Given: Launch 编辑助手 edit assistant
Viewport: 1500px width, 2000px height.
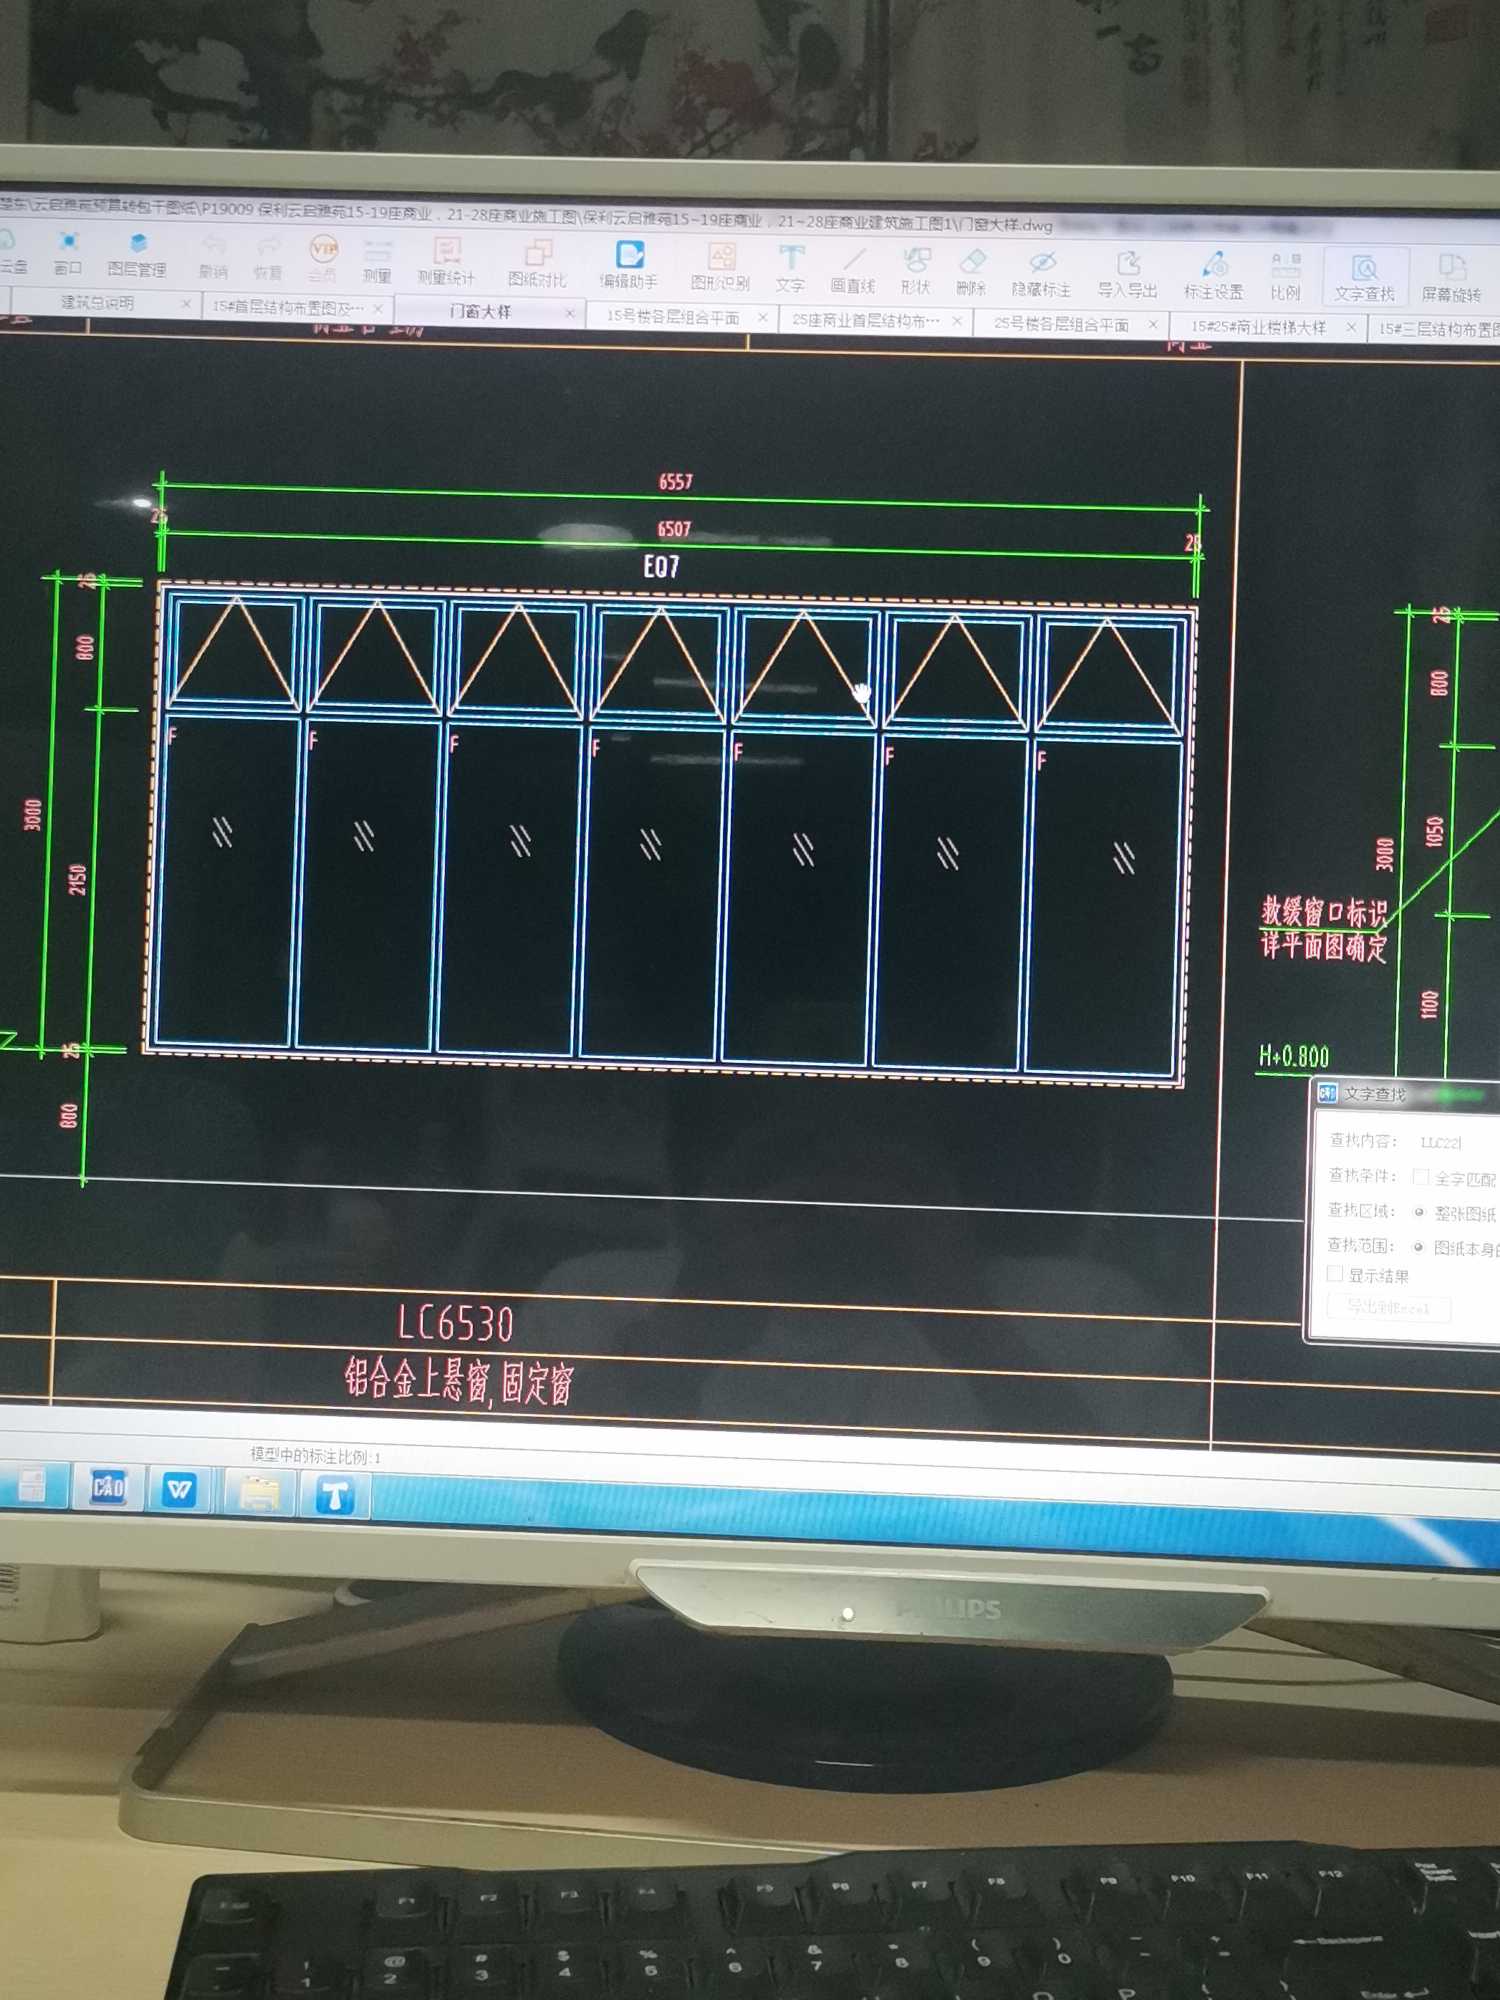Looking at the screenshot, I should (628, 267).
